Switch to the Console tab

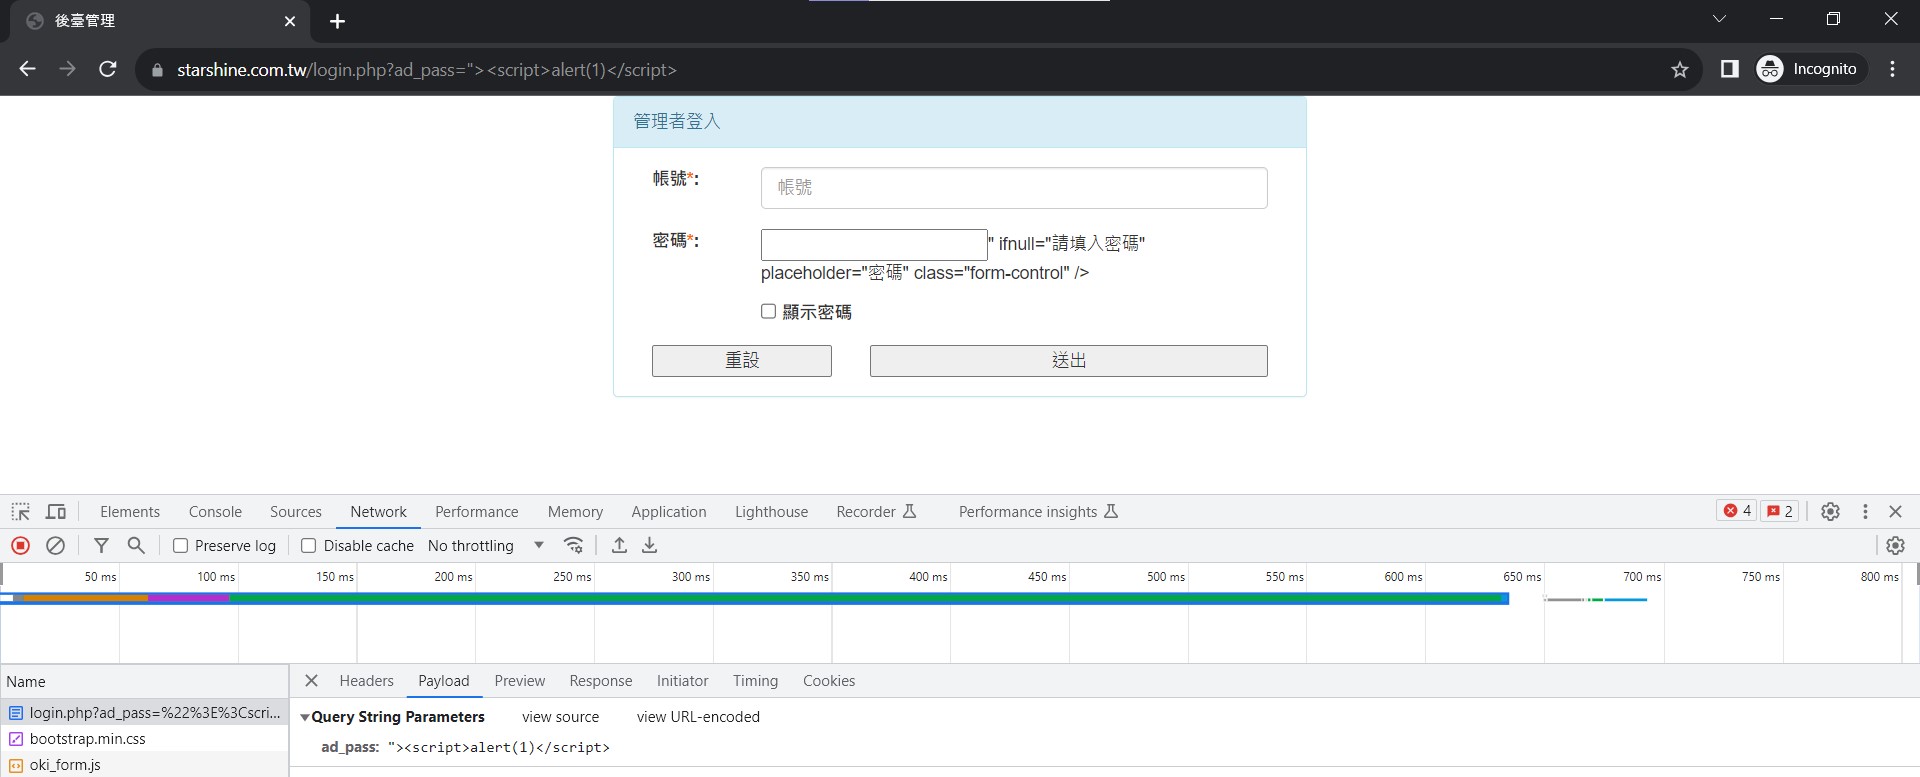[215, 512]
